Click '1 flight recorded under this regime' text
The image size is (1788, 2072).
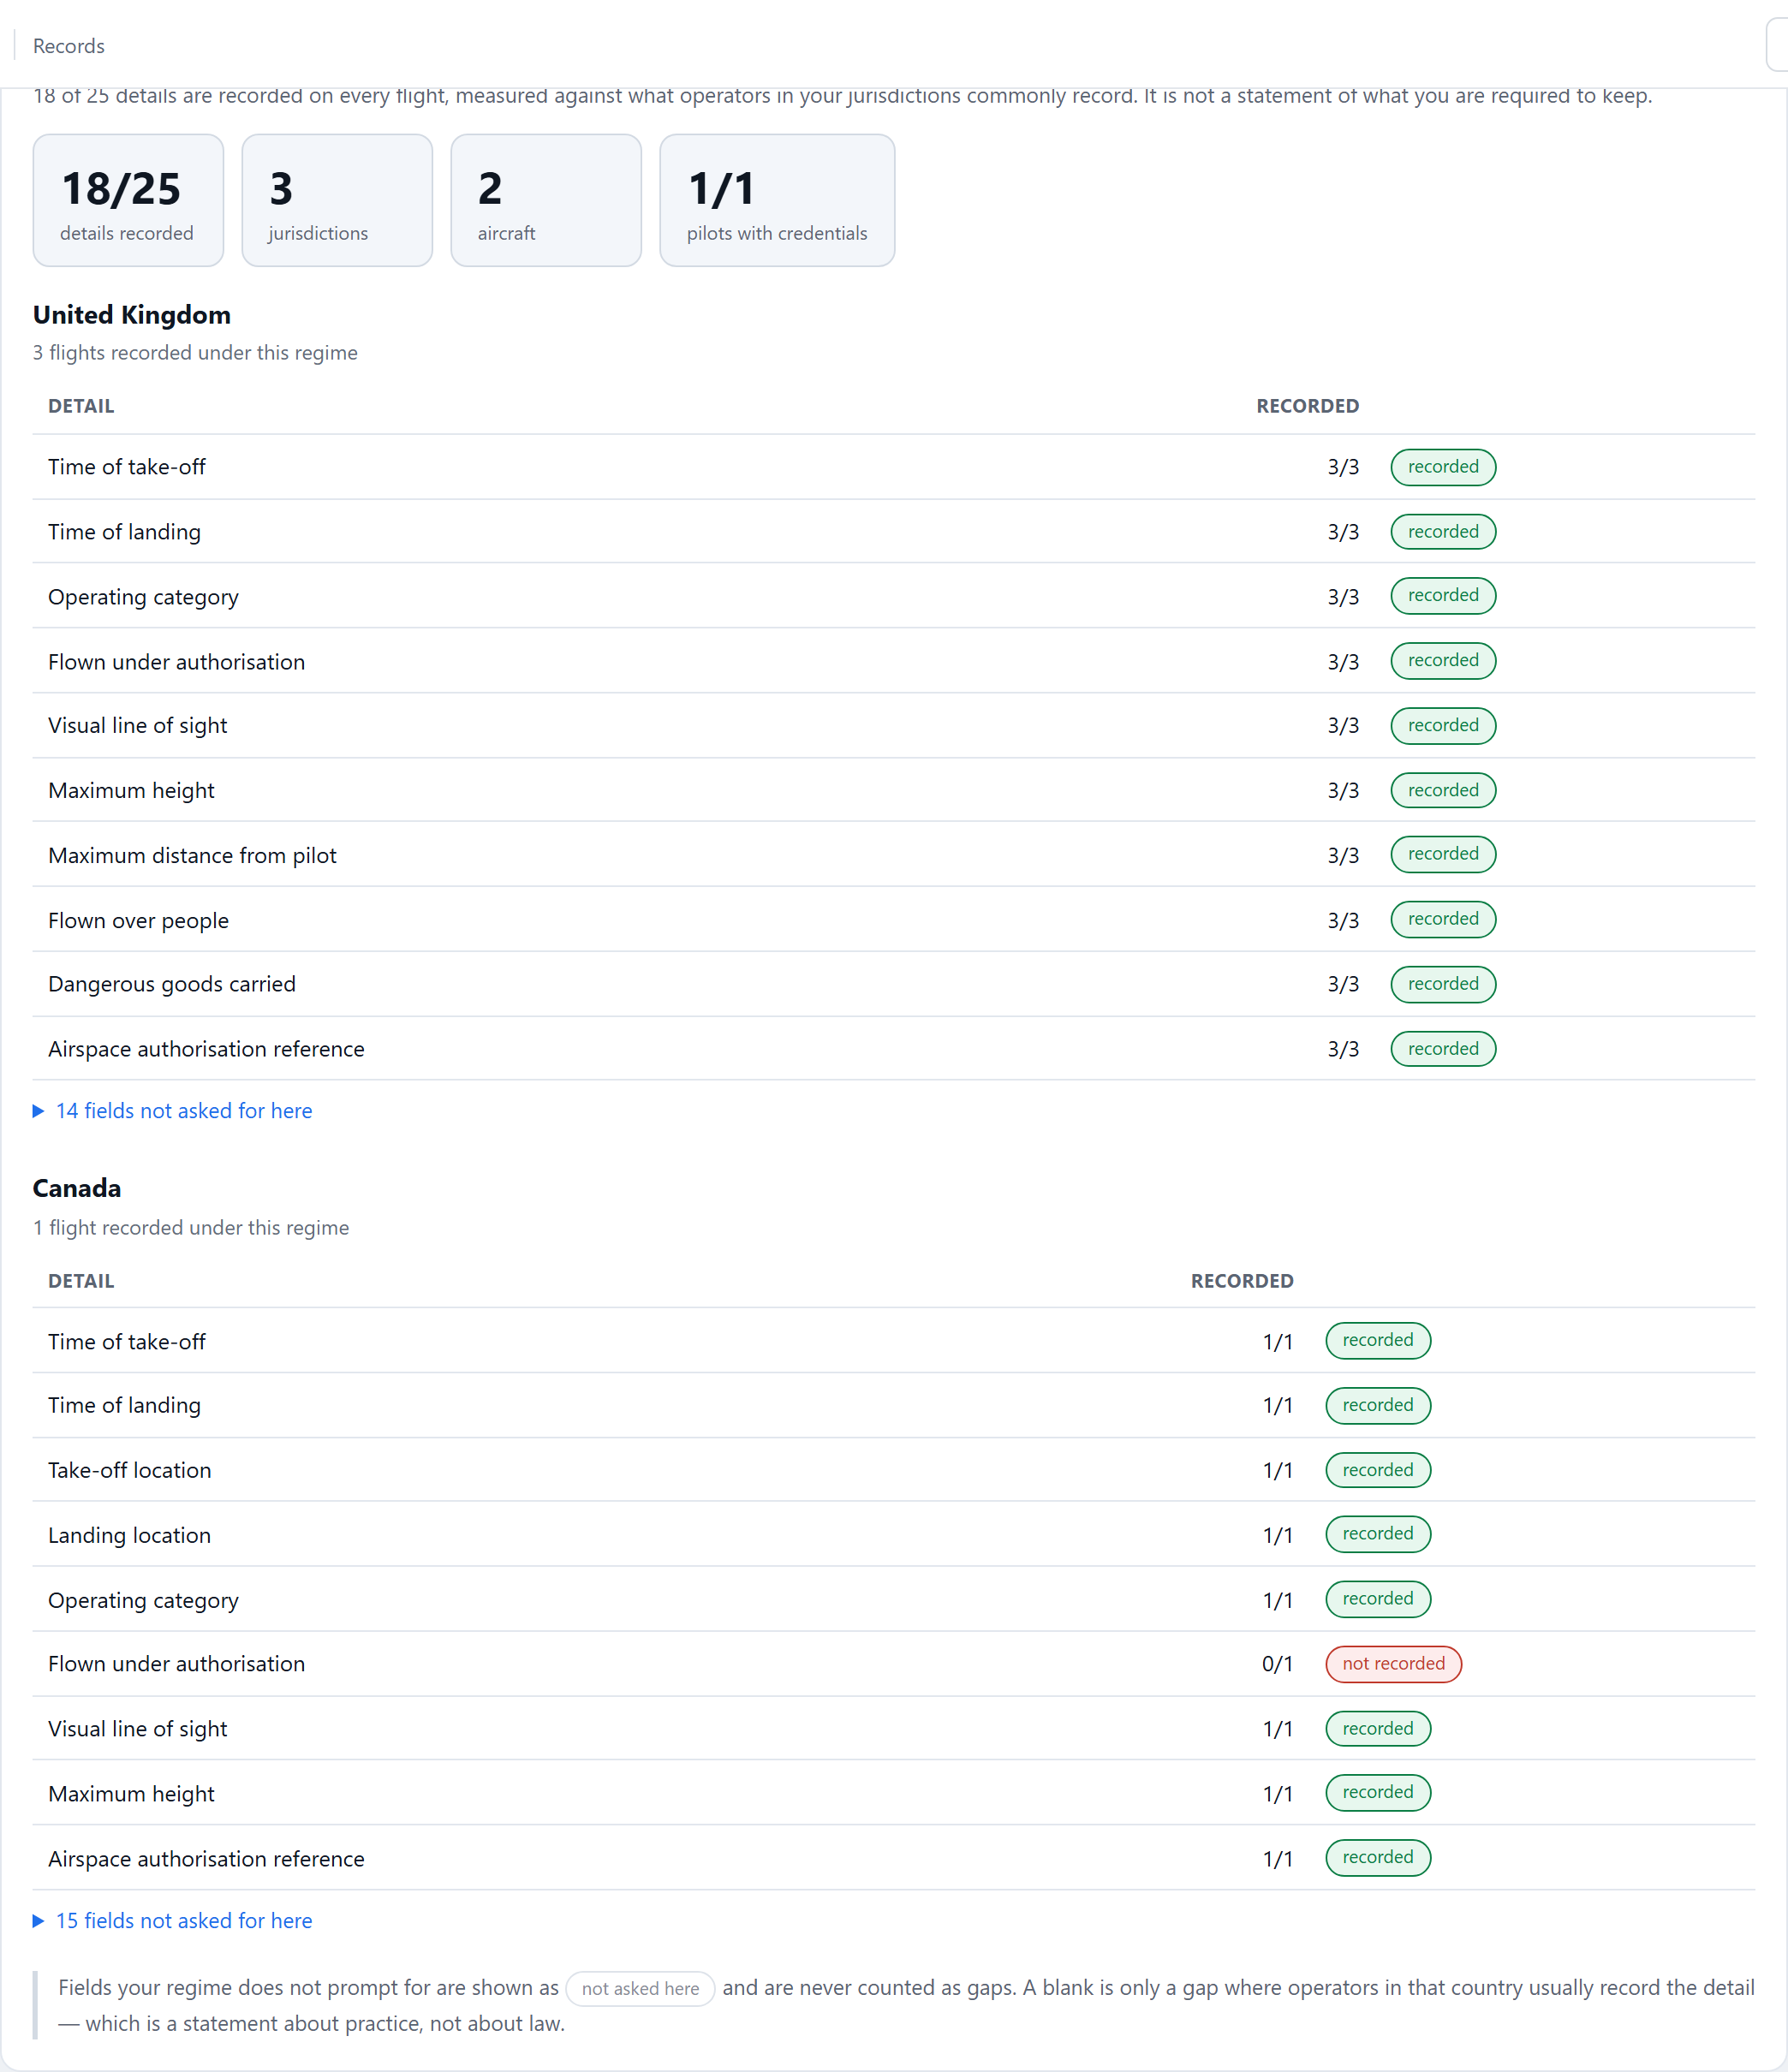point(191,1228)
